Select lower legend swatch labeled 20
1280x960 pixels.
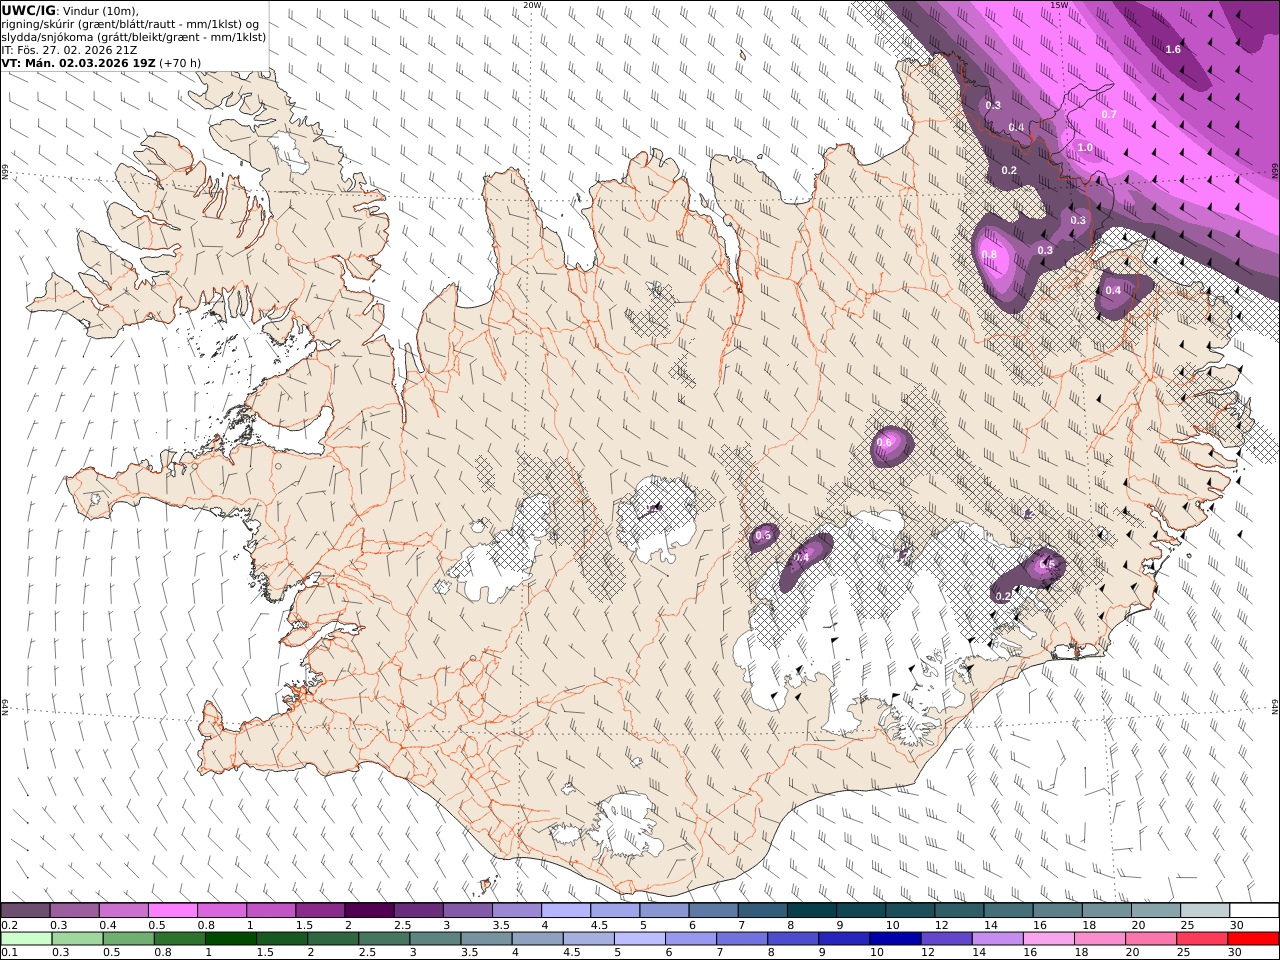(1150, 939)
